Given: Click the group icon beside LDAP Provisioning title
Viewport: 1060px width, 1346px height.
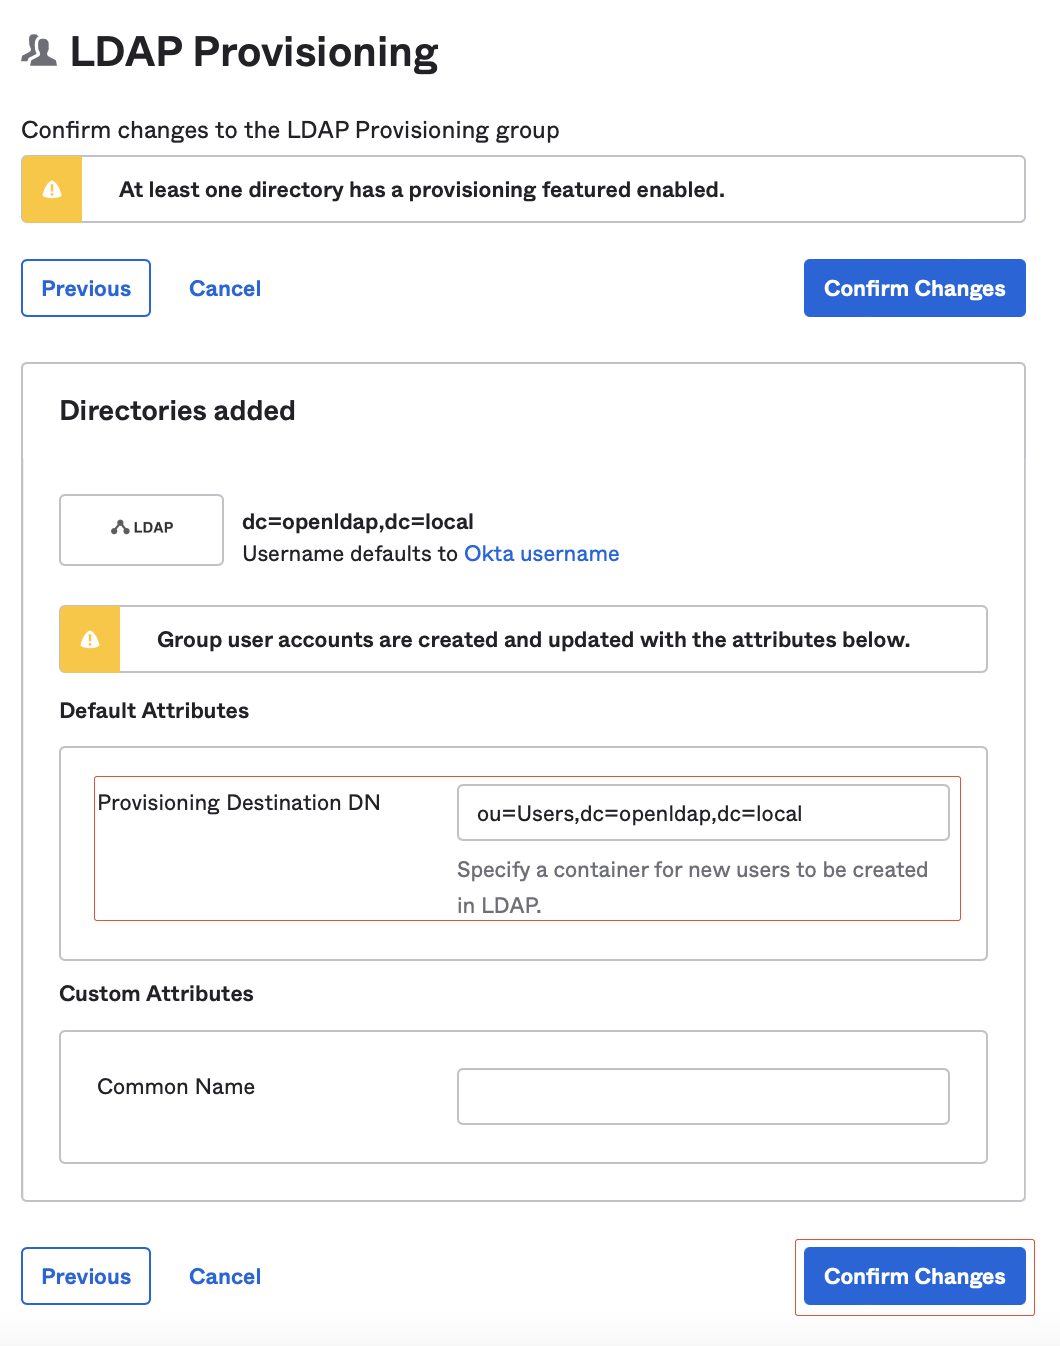Looking at the screenshot, I should coord(40,51).
